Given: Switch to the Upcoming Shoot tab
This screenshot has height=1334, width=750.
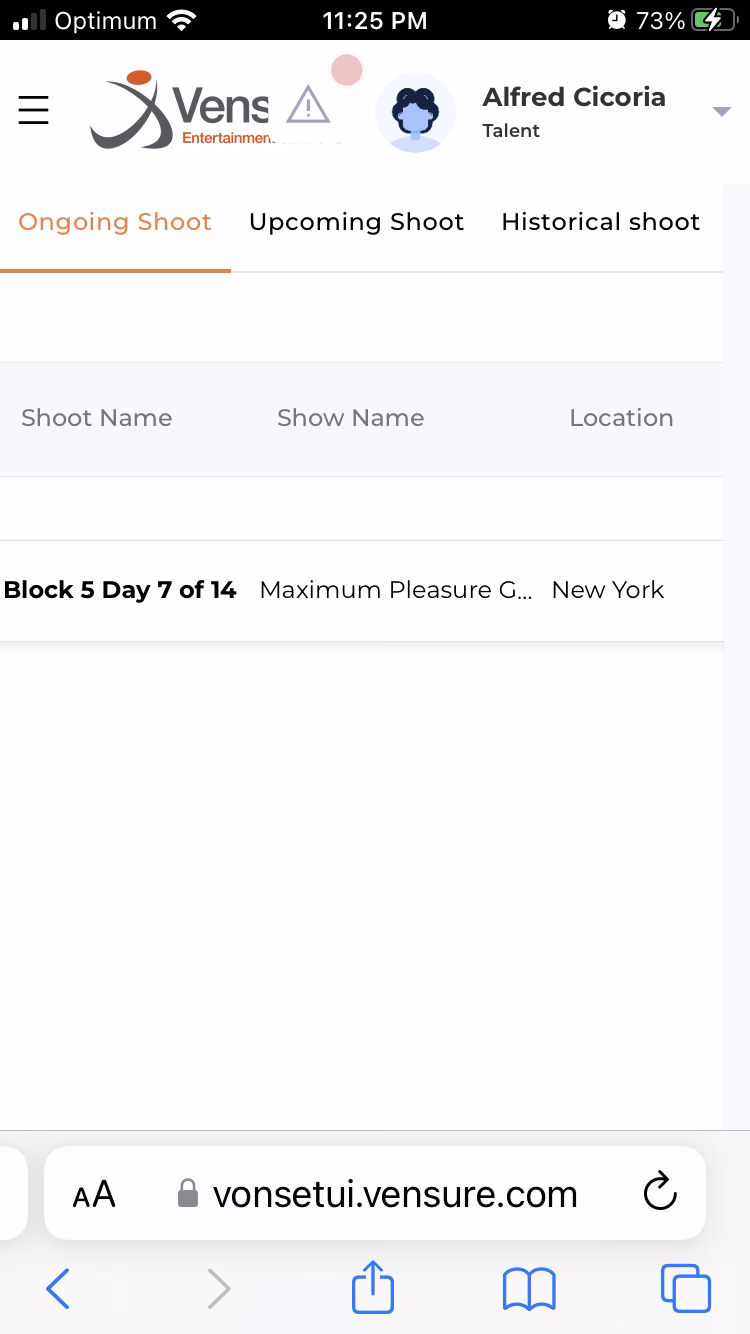Looking at the screenshot, I should 356,222.
